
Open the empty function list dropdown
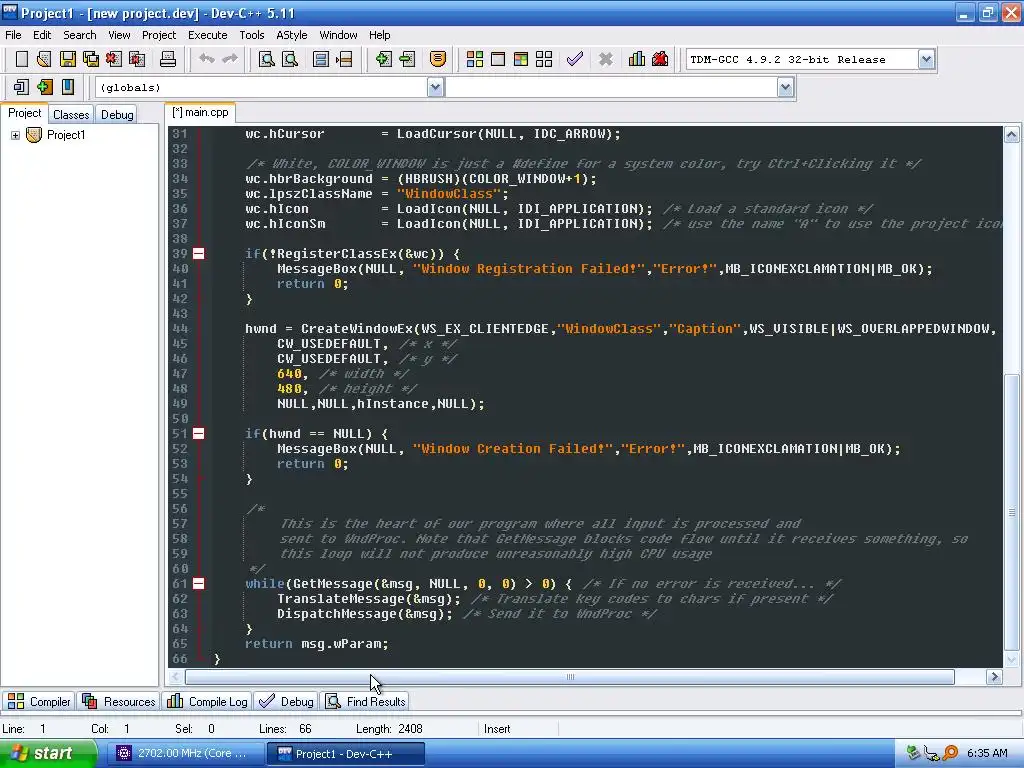click(786, 87)
